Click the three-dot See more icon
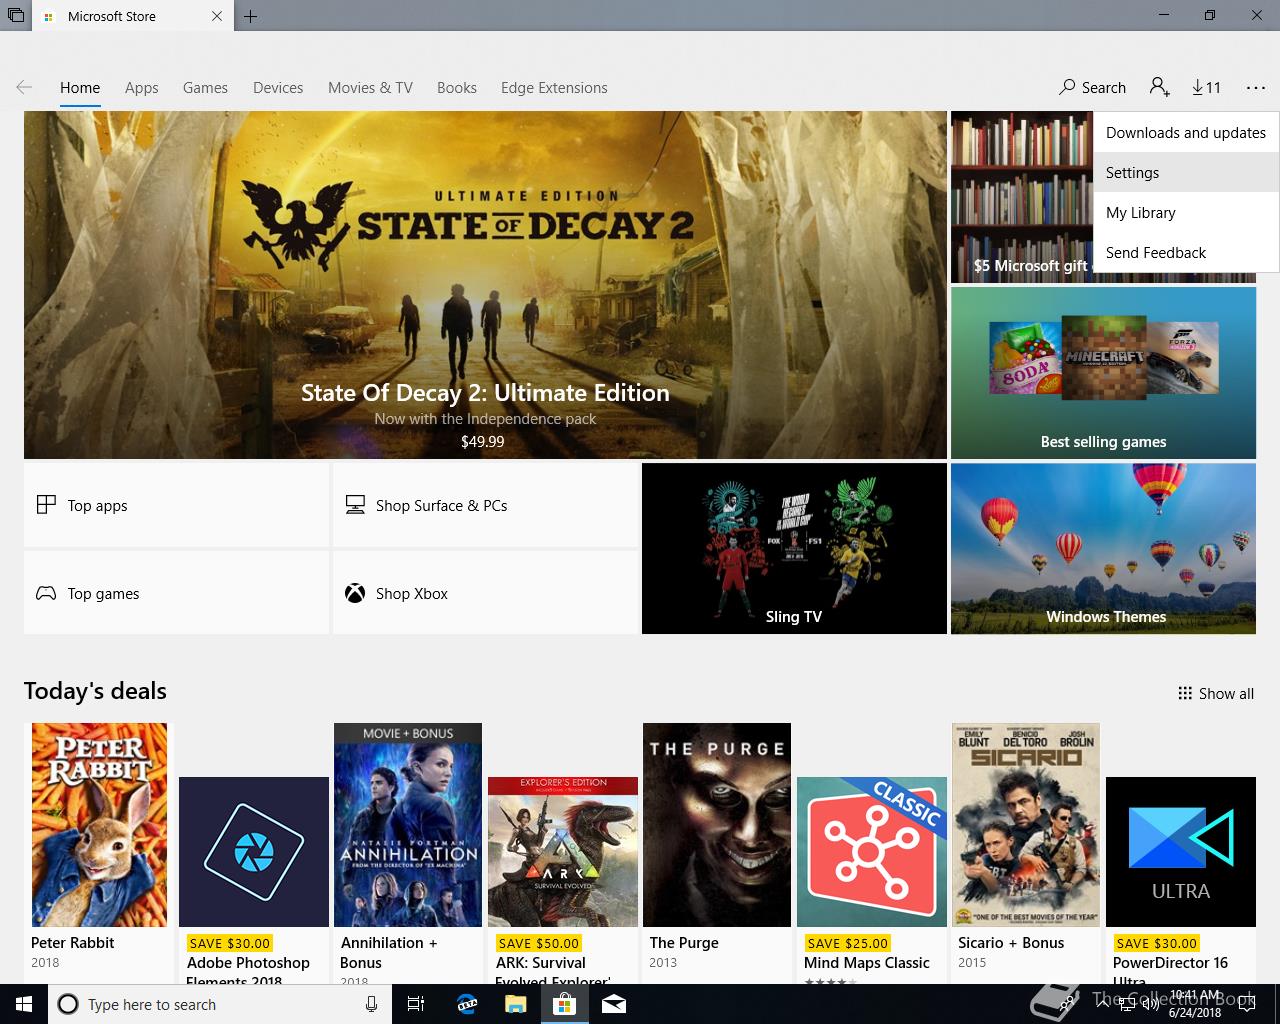1280x1024 pixels. pos(1255,88)
